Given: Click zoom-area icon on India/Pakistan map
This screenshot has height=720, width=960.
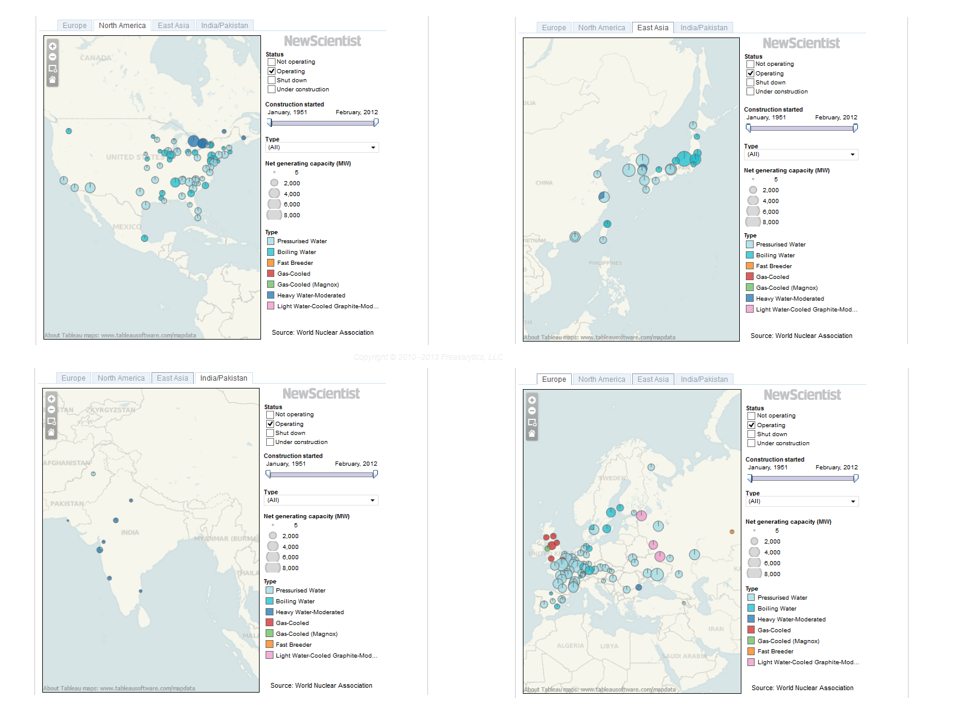Looking at the screenshot, I should tap(52, 421).
